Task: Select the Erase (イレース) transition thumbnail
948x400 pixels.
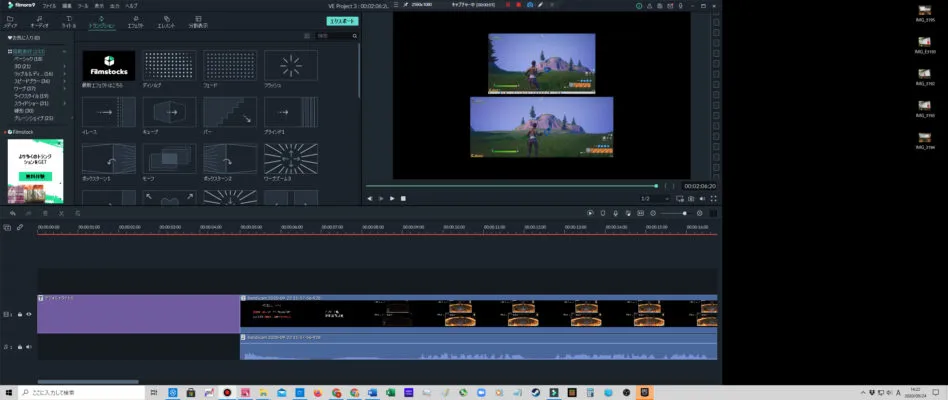Action: [109, 112]
